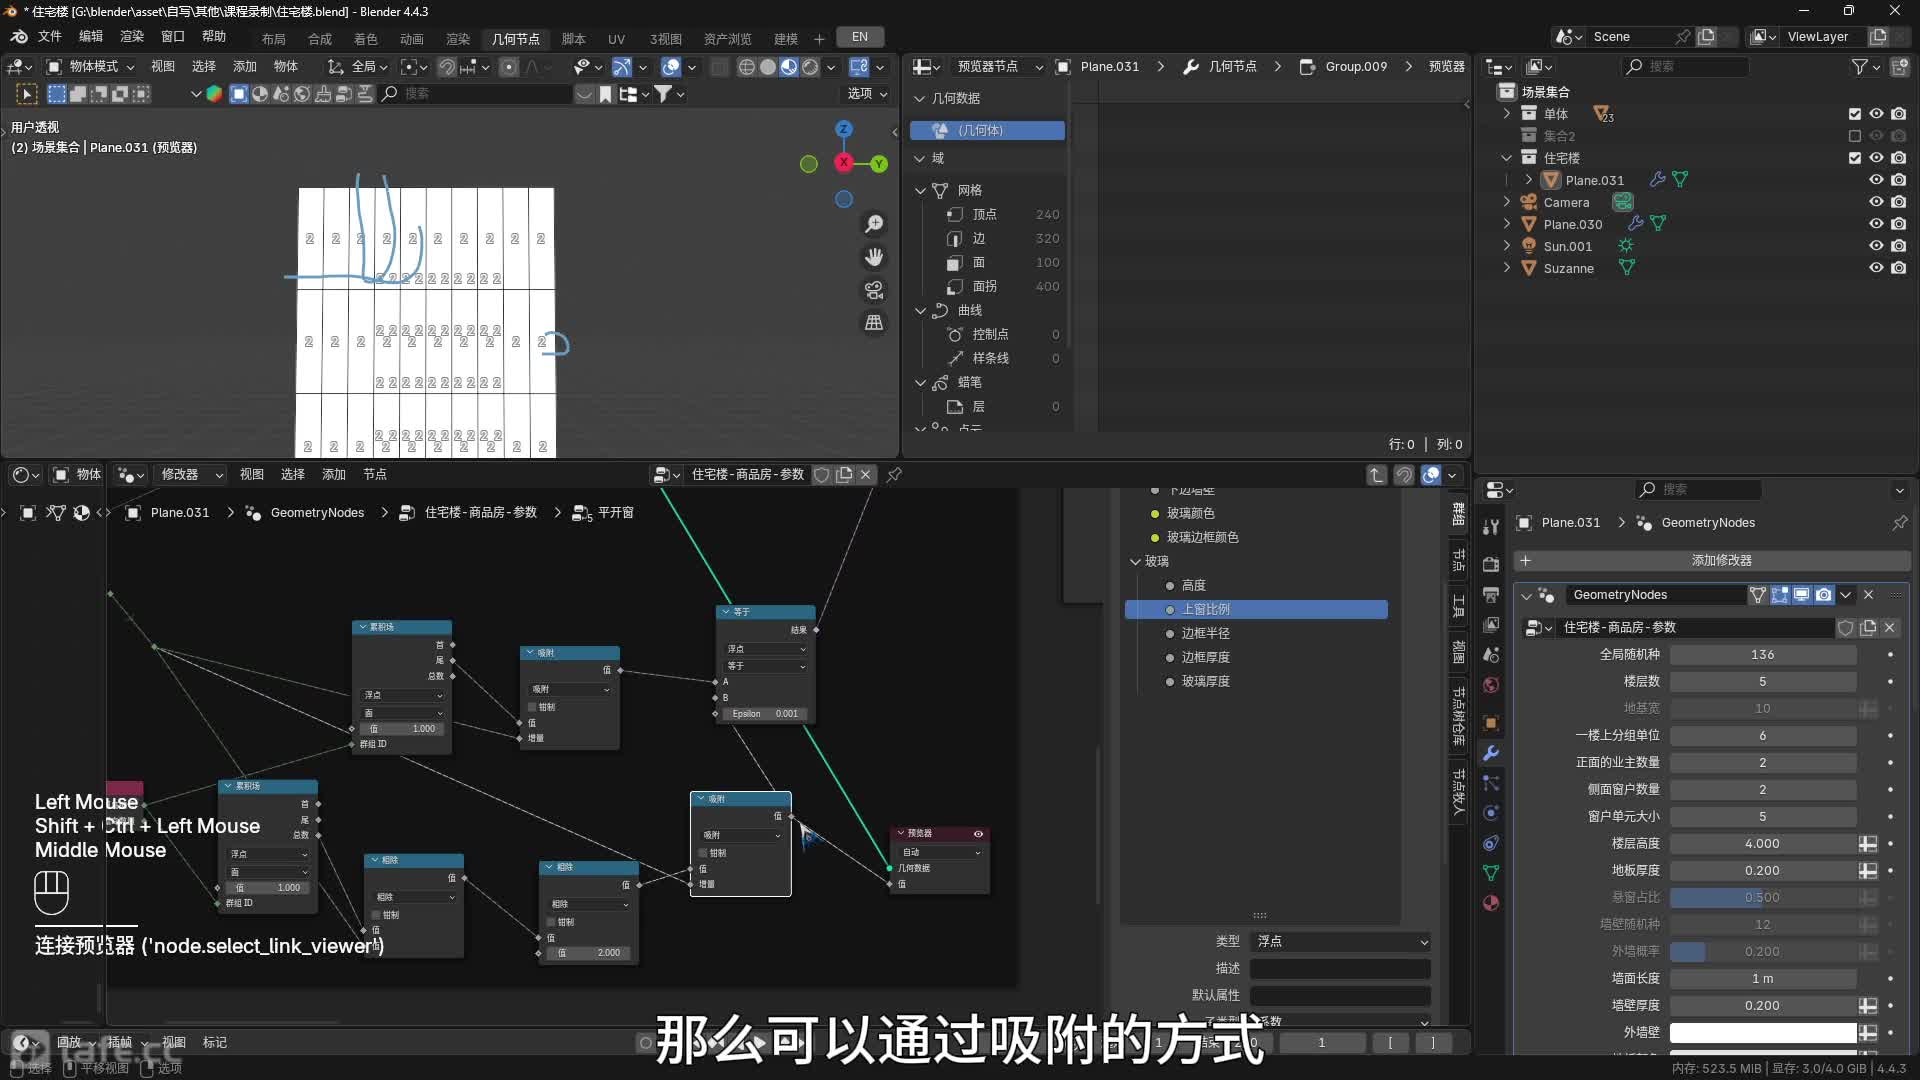The width and height of the screenshot is (1920, 1080).
Task: Collapse the 网格 section in spreadsheet
Action: click(921, 190)
